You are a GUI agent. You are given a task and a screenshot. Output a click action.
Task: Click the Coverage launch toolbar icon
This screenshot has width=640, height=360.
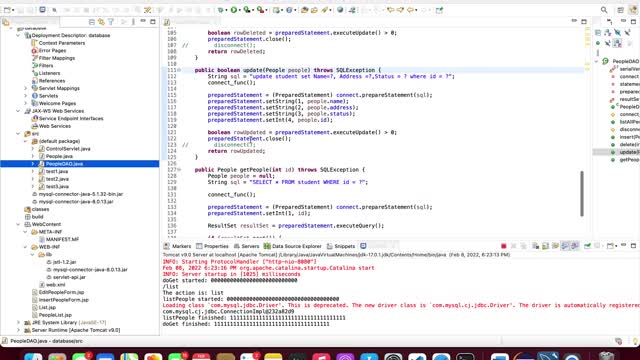[x=247, y=10]
